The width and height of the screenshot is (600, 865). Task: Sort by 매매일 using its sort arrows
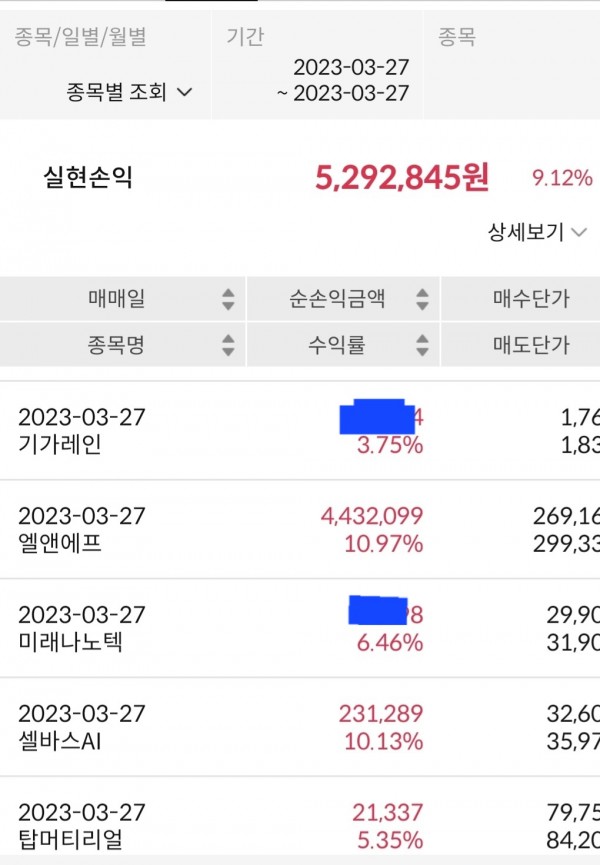(228, 298)
